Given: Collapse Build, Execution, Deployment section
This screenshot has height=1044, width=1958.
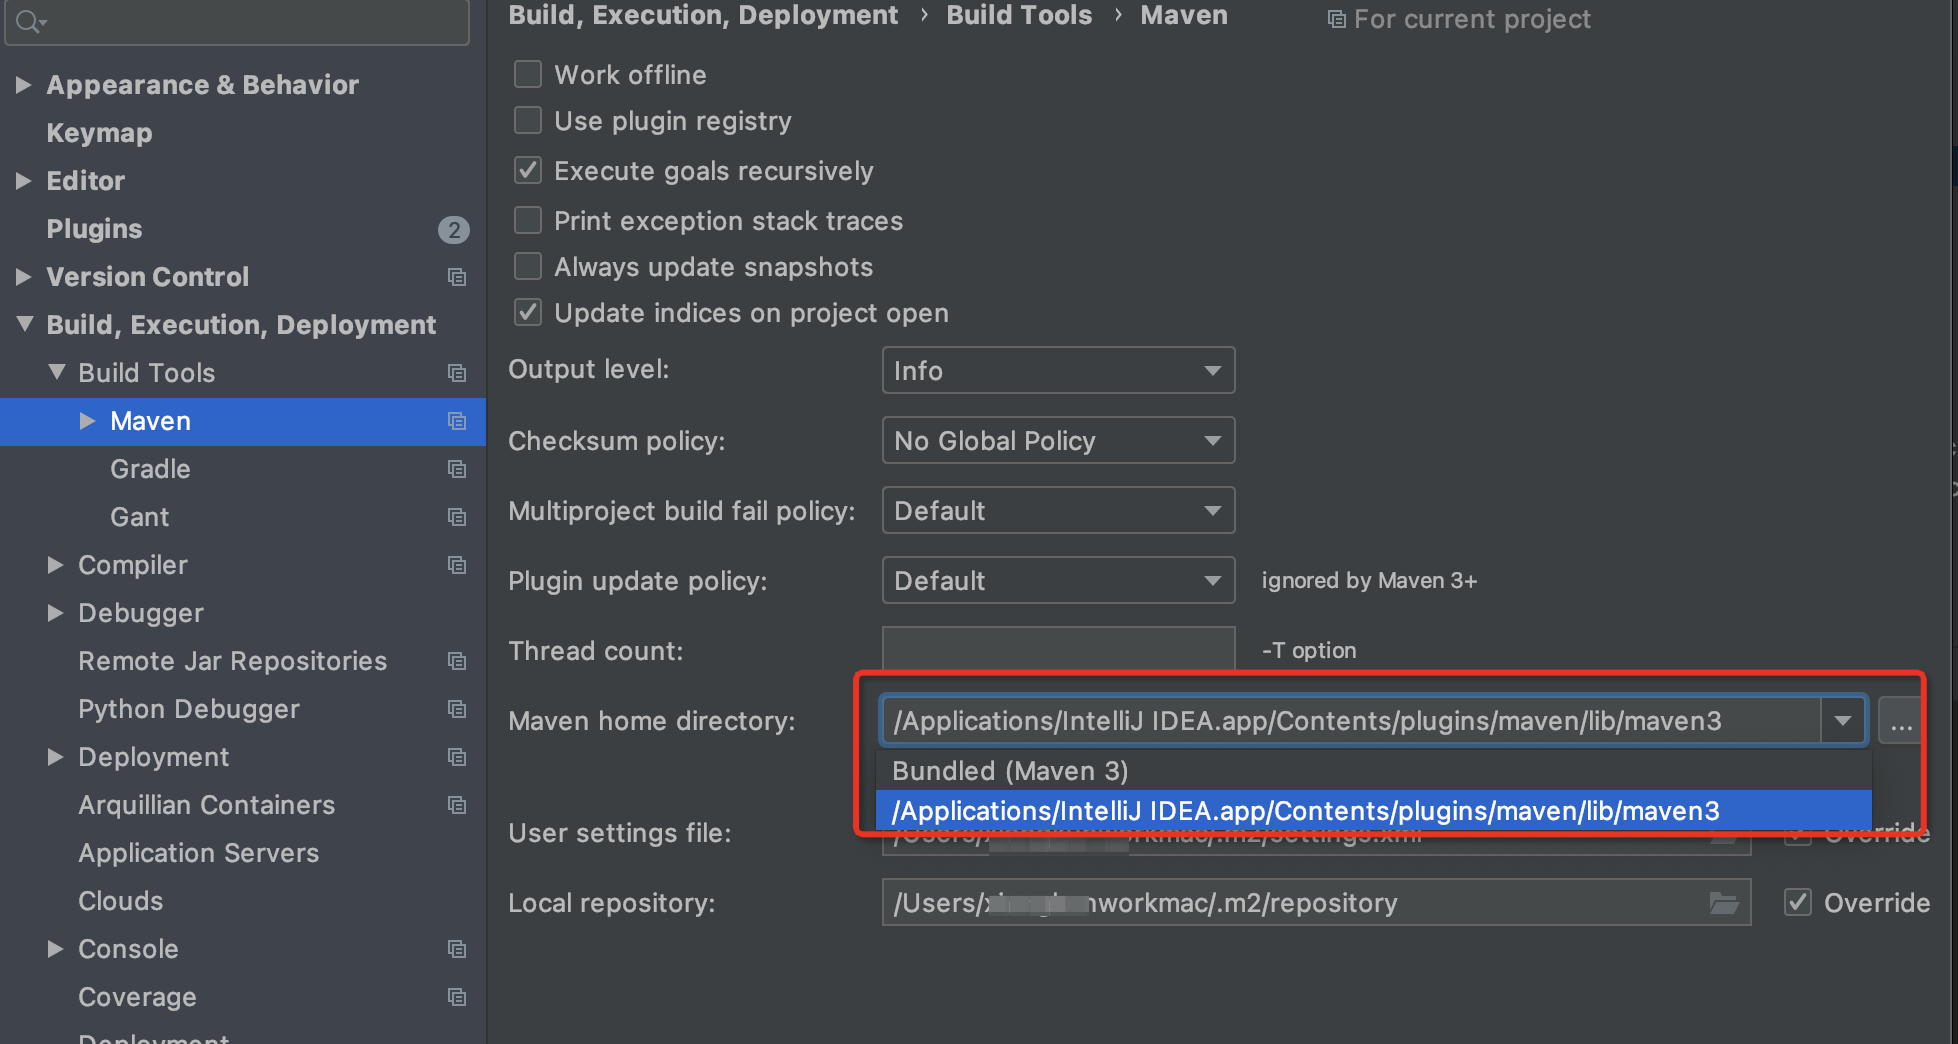Looking at the screenshot, I should tap(24, 324).
